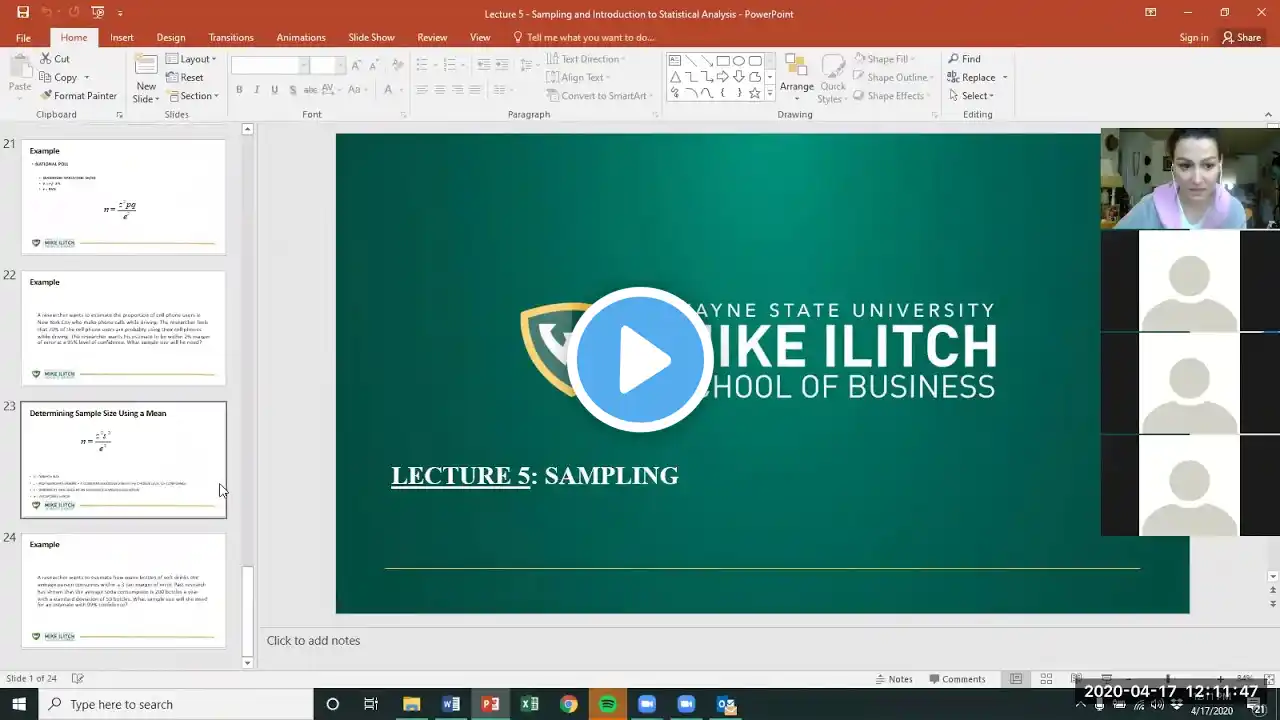Expand the Shapes gallery More arrow

point(771,94)
